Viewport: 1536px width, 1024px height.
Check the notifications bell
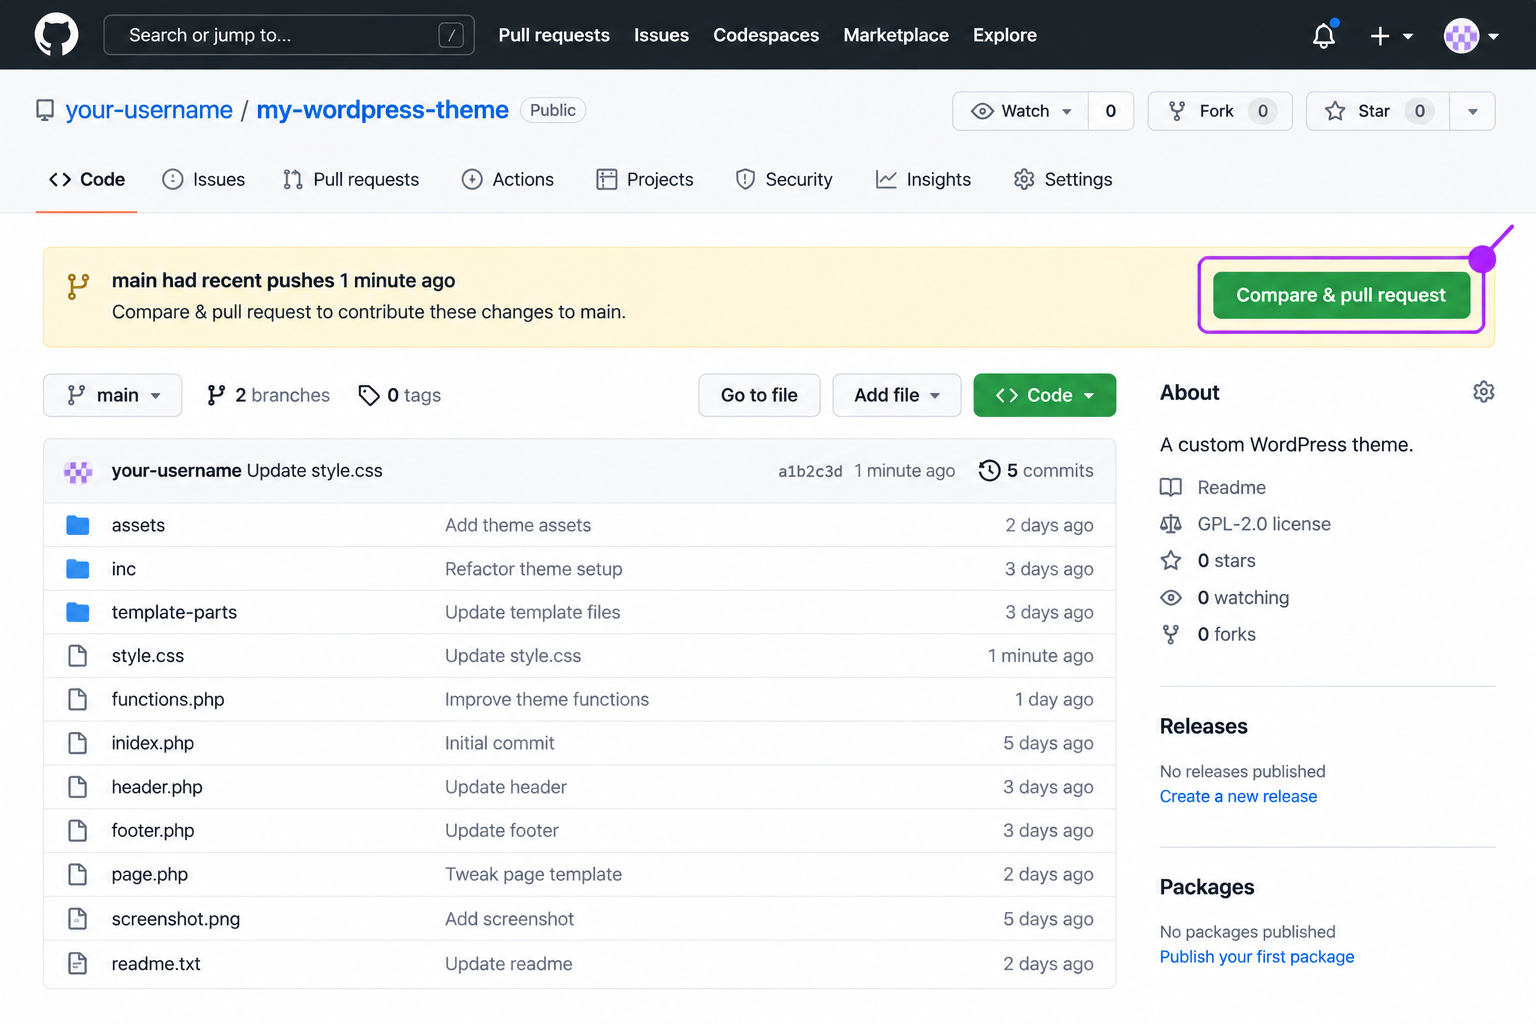(x=1324, y=35)
